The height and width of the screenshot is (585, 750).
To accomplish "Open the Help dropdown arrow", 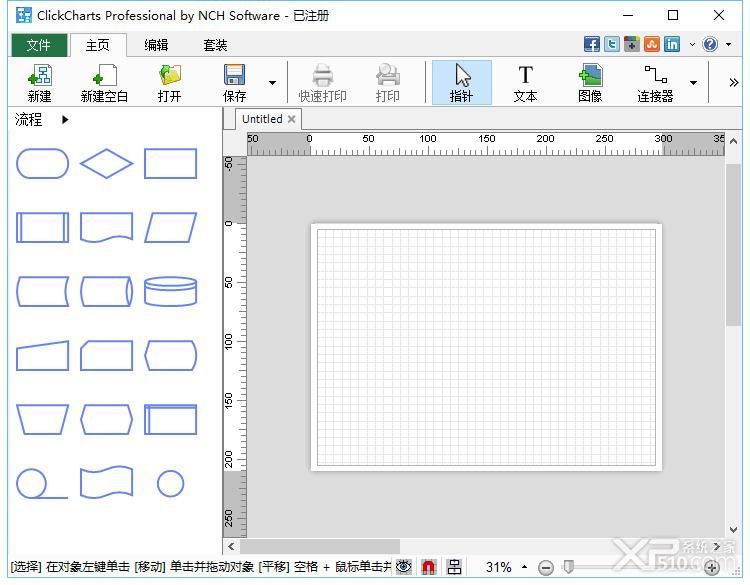I will coord(728,44).
